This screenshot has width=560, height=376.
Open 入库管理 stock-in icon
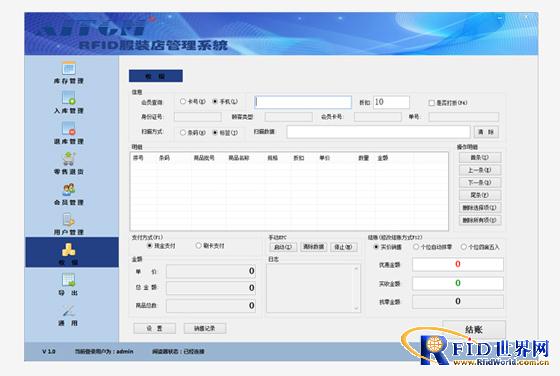pyautogui.click(x=69, y=97)
